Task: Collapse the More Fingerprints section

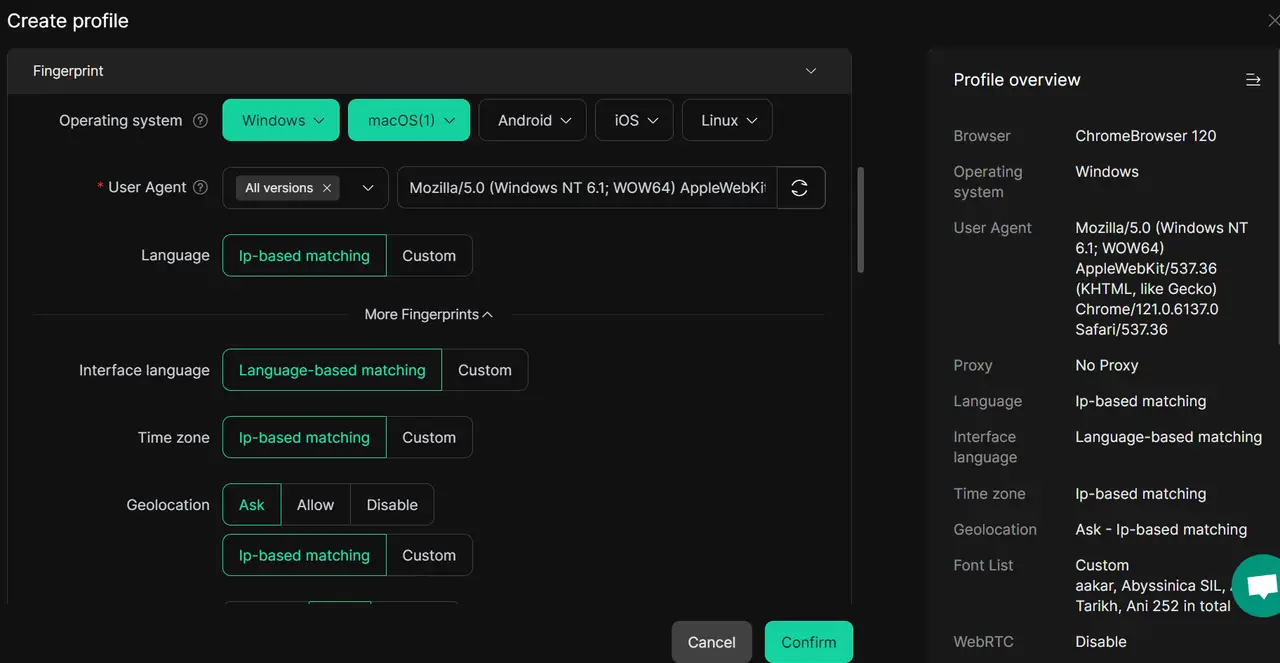Action: point(428,314)
